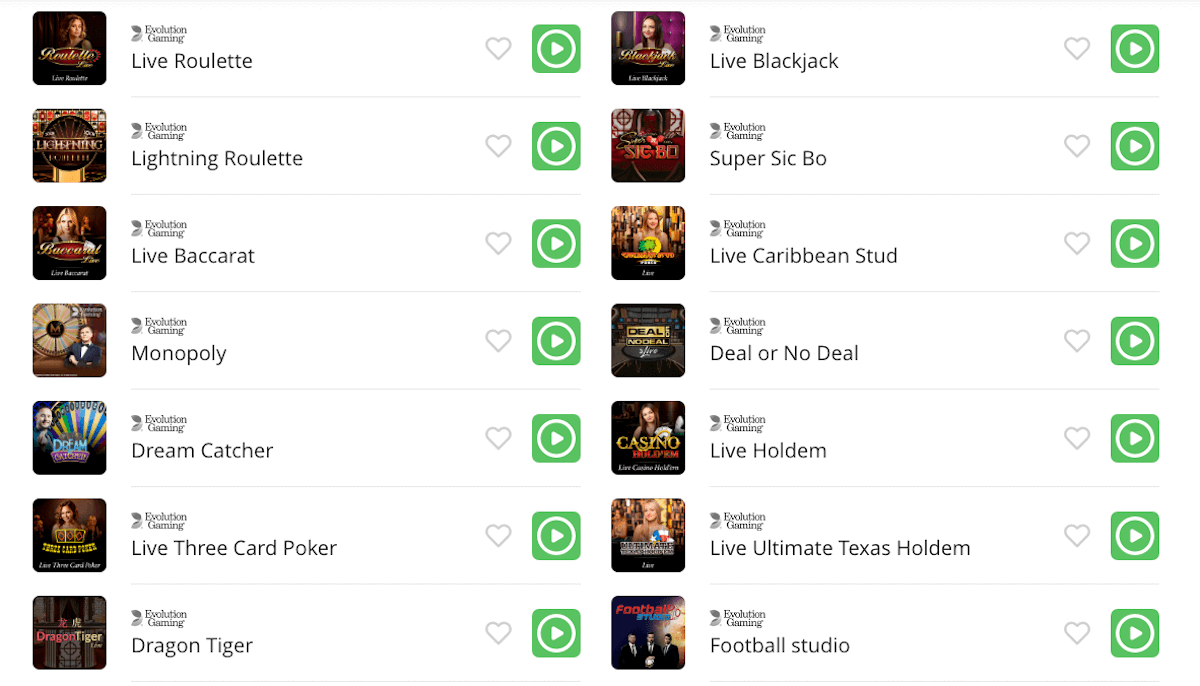
Task: Click the Football studio game title
Action: 780,646
